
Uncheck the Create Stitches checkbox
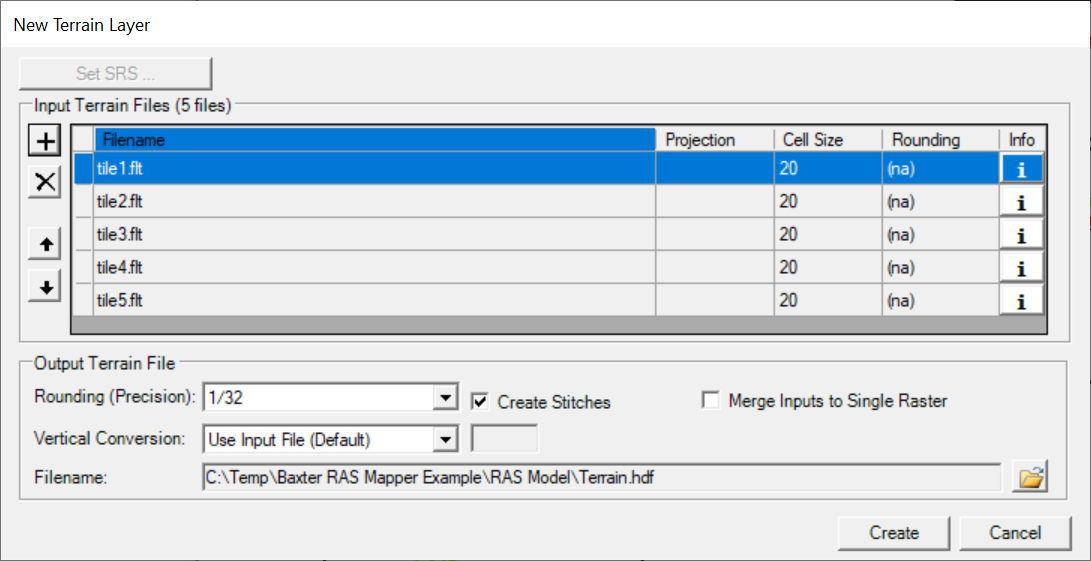point(481,401)
